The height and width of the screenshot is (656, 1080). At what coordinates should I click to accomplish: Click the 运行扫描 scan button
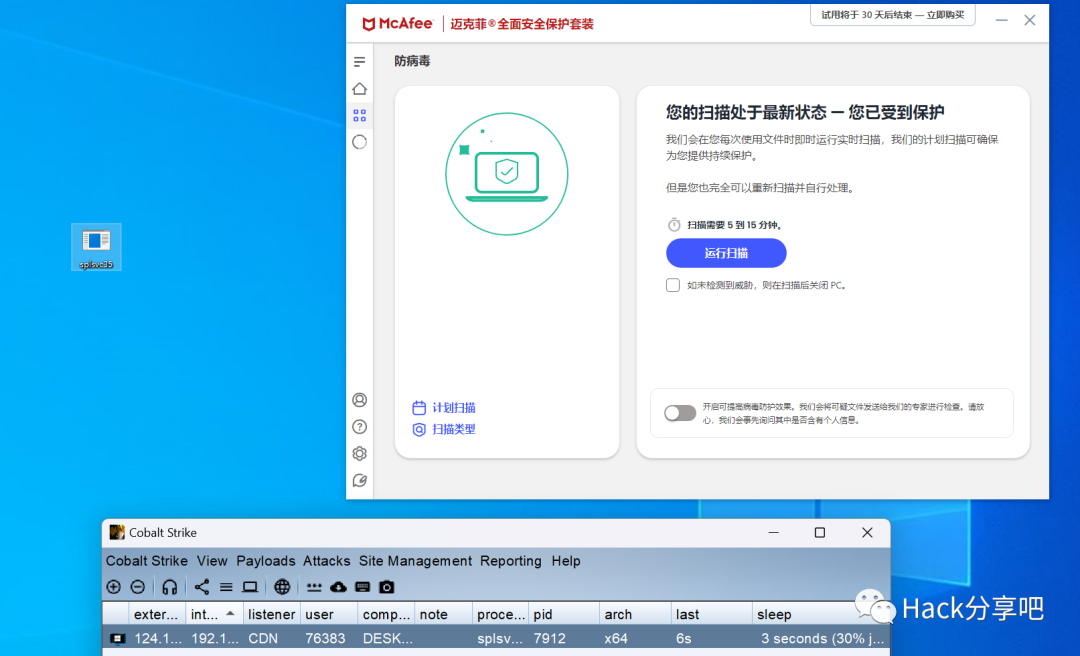pyautogui.click(x=726, y=252)
